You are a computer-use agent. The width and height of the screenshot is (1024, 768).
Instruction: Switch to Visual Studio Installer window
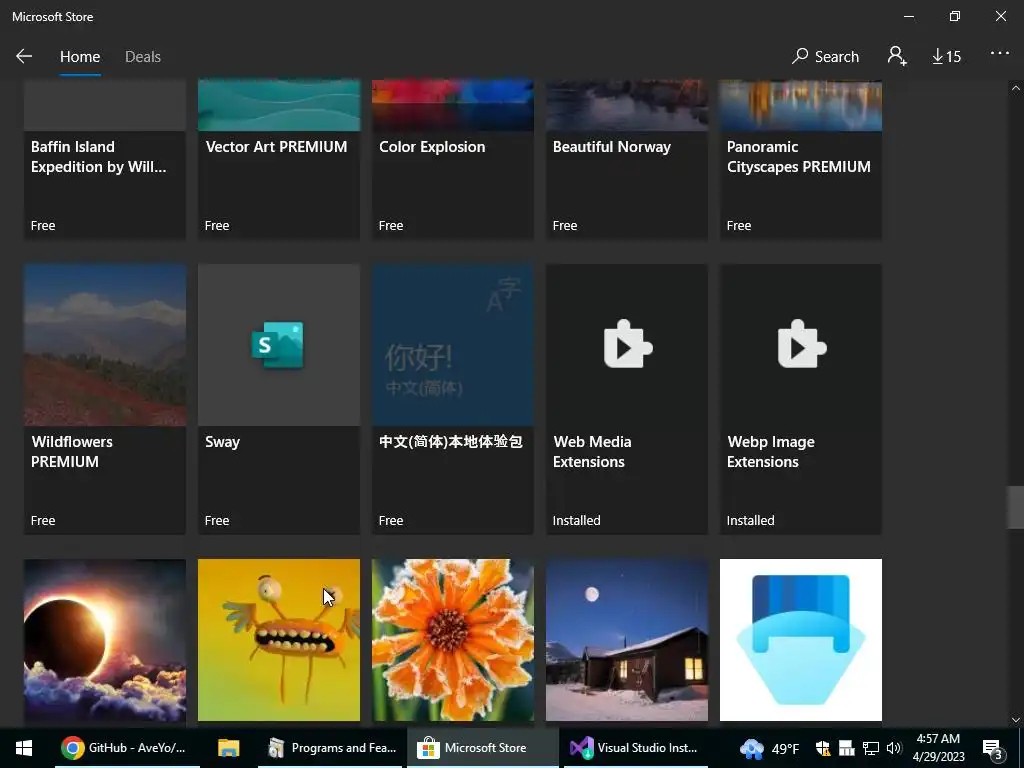coord(635,748)
